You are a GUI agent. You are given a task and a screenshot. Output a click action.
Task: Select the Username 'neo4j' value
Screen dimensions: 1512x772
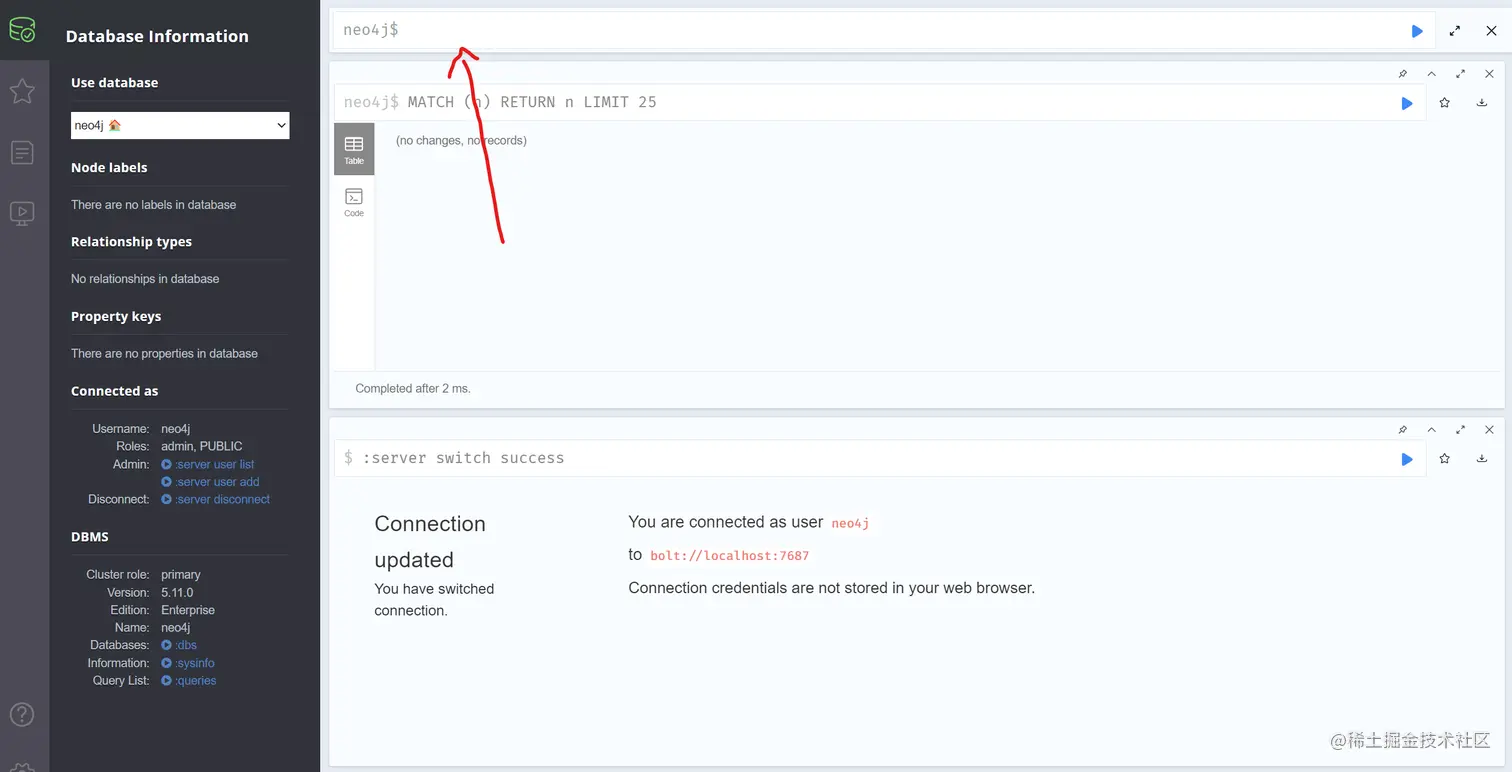176,429
